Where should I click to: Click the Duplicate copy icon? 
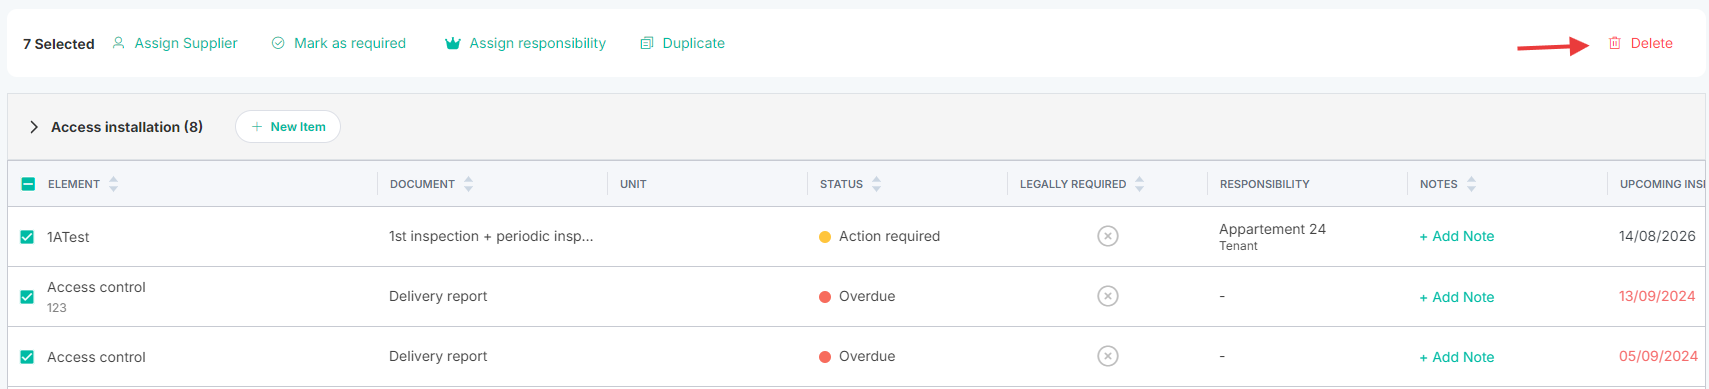click(x=647, y=43)
